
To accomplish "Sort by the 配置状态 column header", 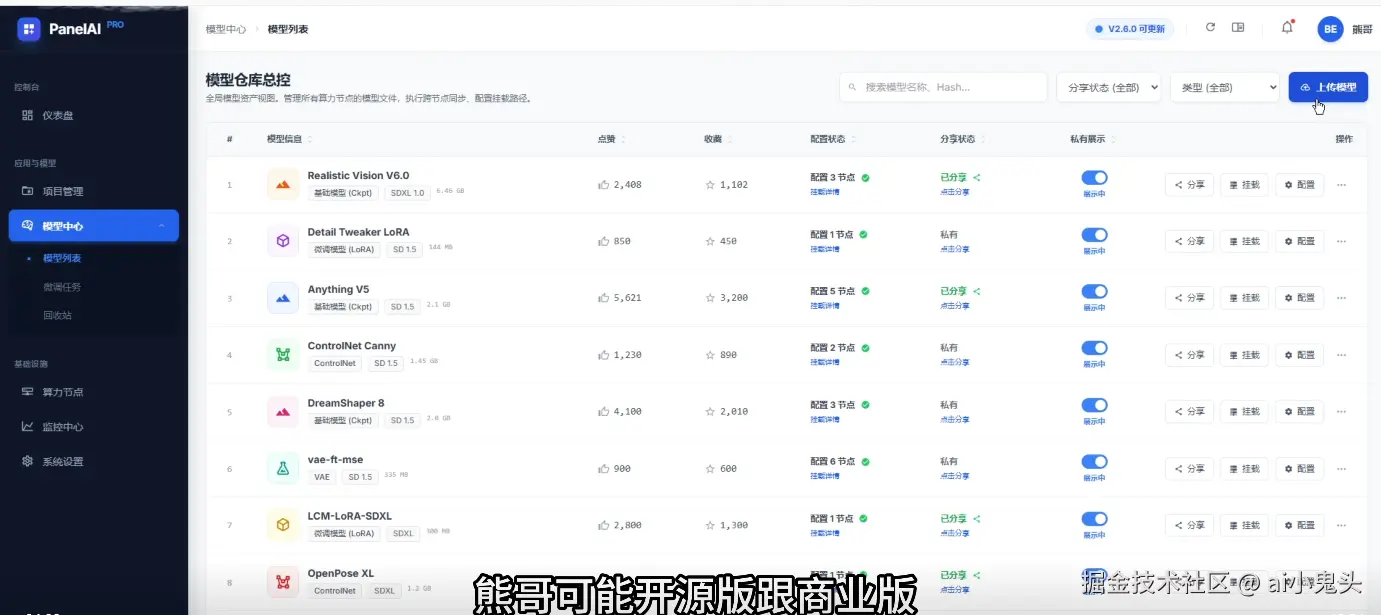I will click(832, 139).
